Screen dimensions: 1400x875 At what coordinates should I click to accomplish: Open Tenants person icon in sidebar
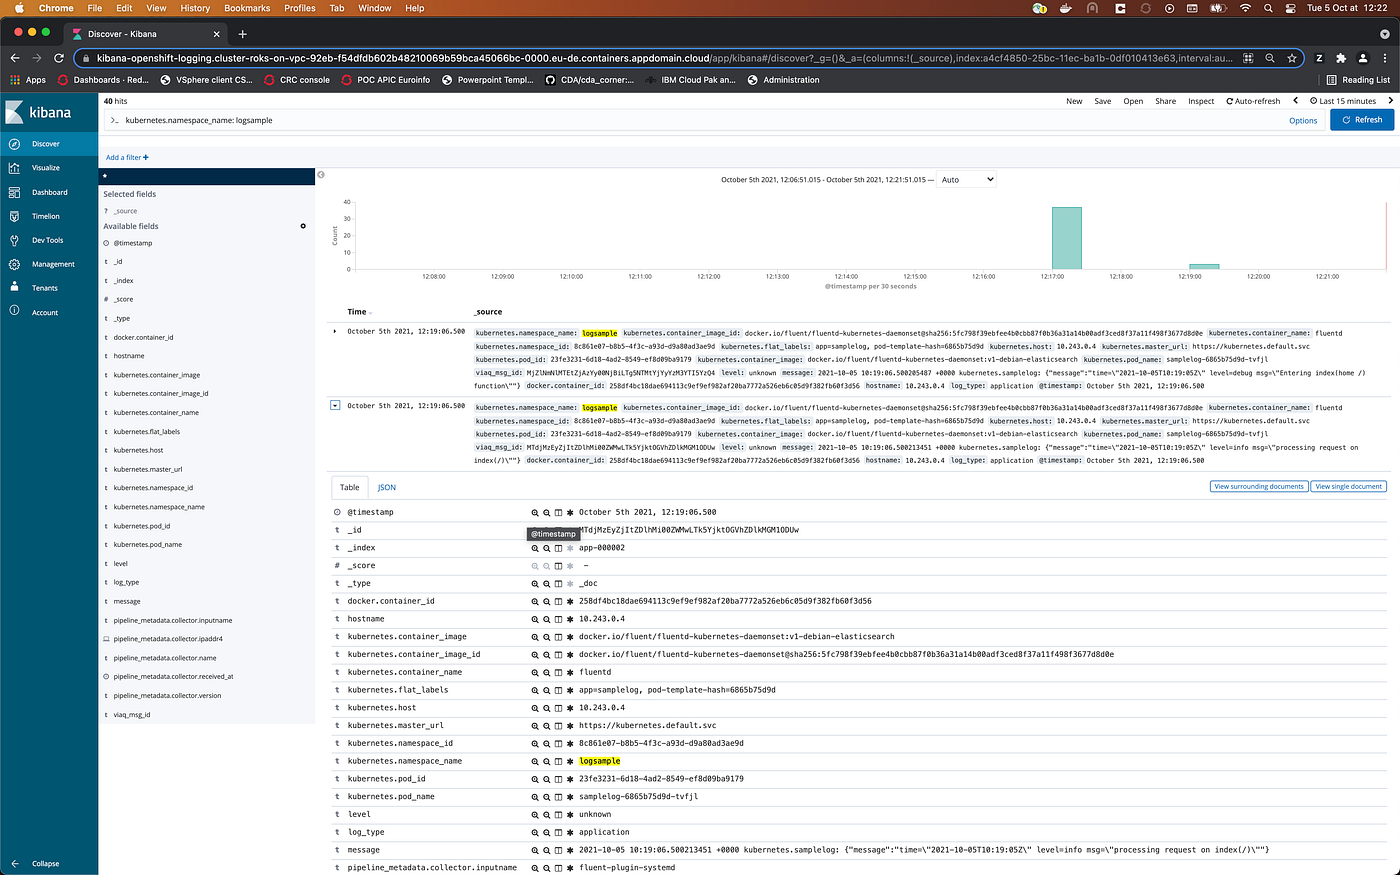coord(14,287)
